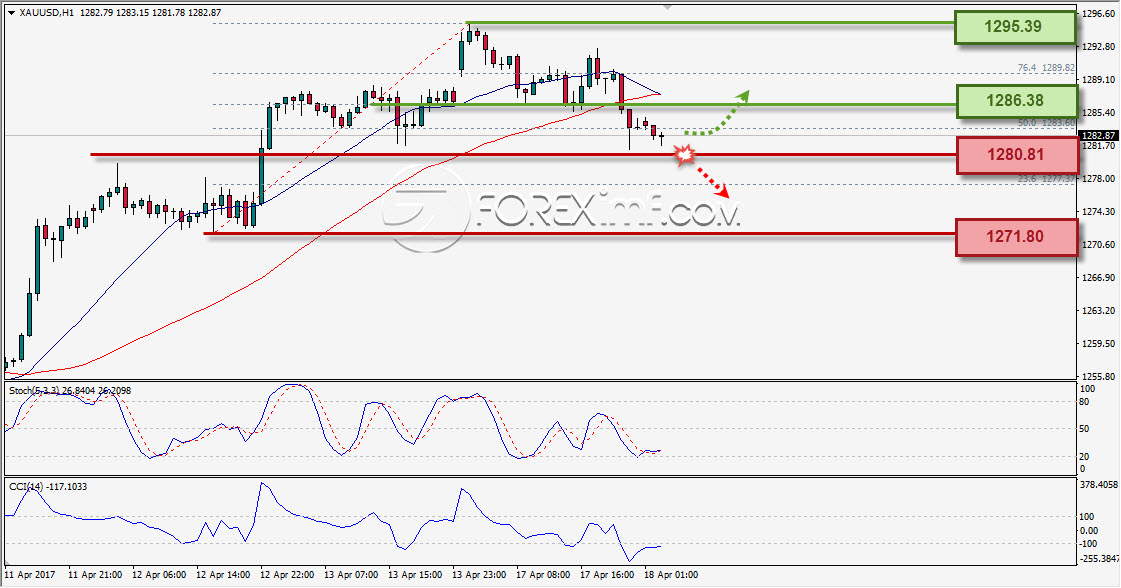Click the chart shift triangle marker at top
Image resolution: width=1121 pixels, height=588 pixels.
tap(667, 6)
